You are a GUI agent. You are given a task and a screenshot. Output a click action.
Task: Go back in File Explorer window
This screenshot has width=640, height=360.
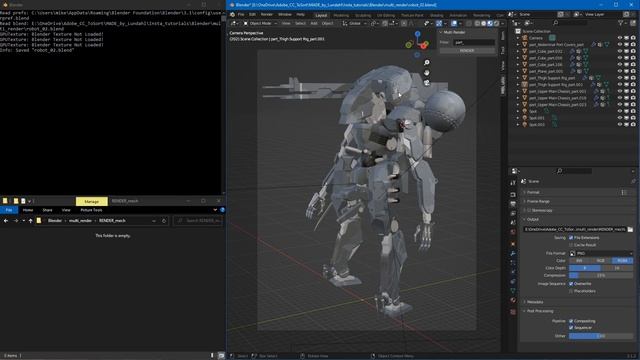6,221
